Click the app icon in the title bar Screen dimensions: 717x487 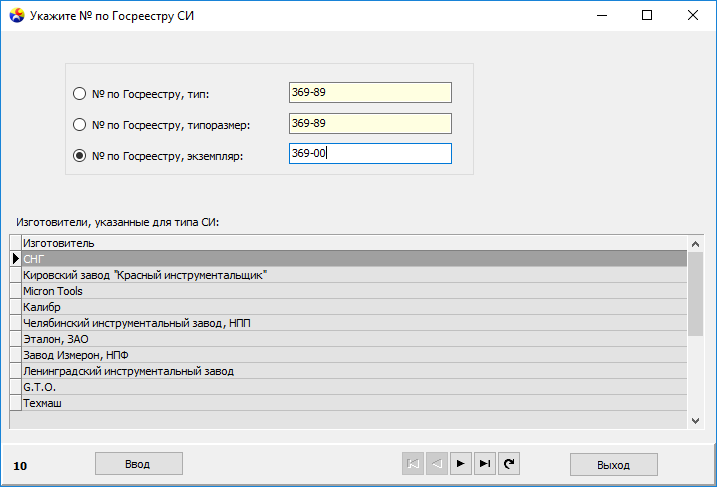(x=17, y=15)
